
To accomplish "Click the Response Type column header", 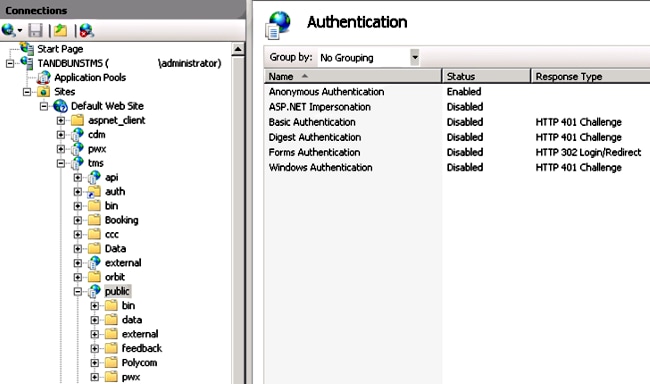I will tap(590, 76).
